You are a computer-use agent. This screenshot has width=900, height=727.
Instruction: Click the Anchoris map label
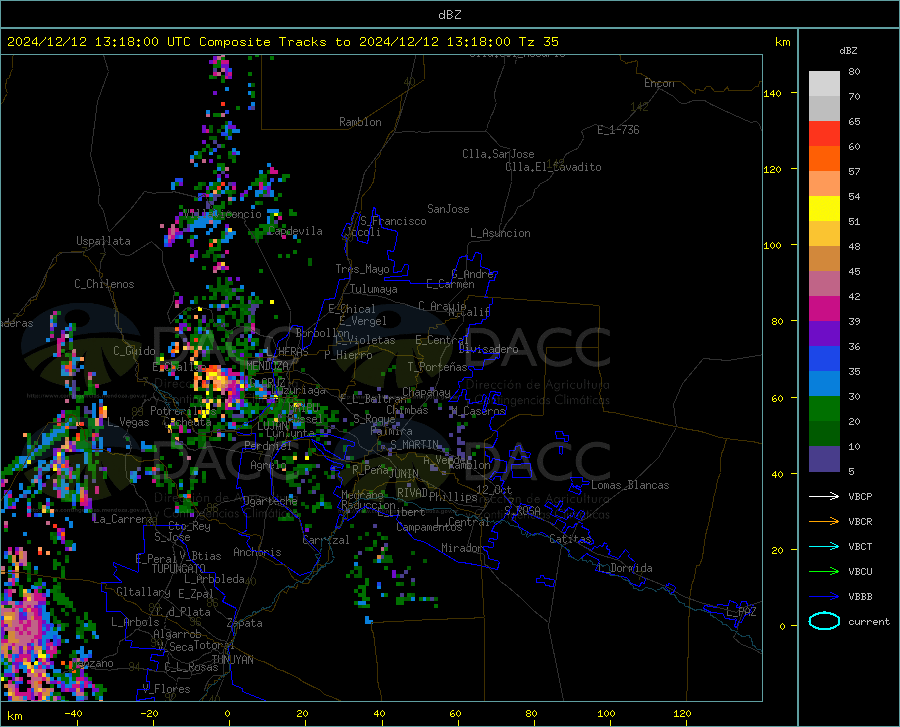(x=257, y=552)
